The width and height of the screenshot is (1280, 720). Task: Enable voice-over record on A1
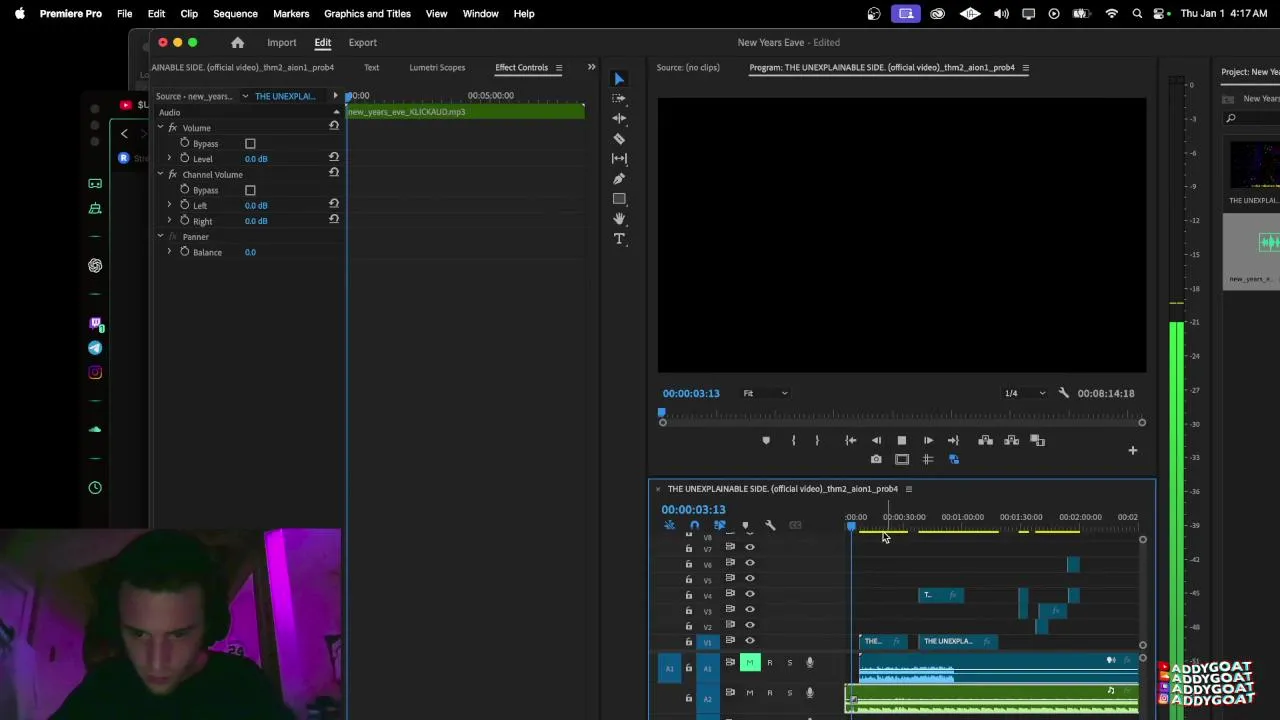click(810, 662)
